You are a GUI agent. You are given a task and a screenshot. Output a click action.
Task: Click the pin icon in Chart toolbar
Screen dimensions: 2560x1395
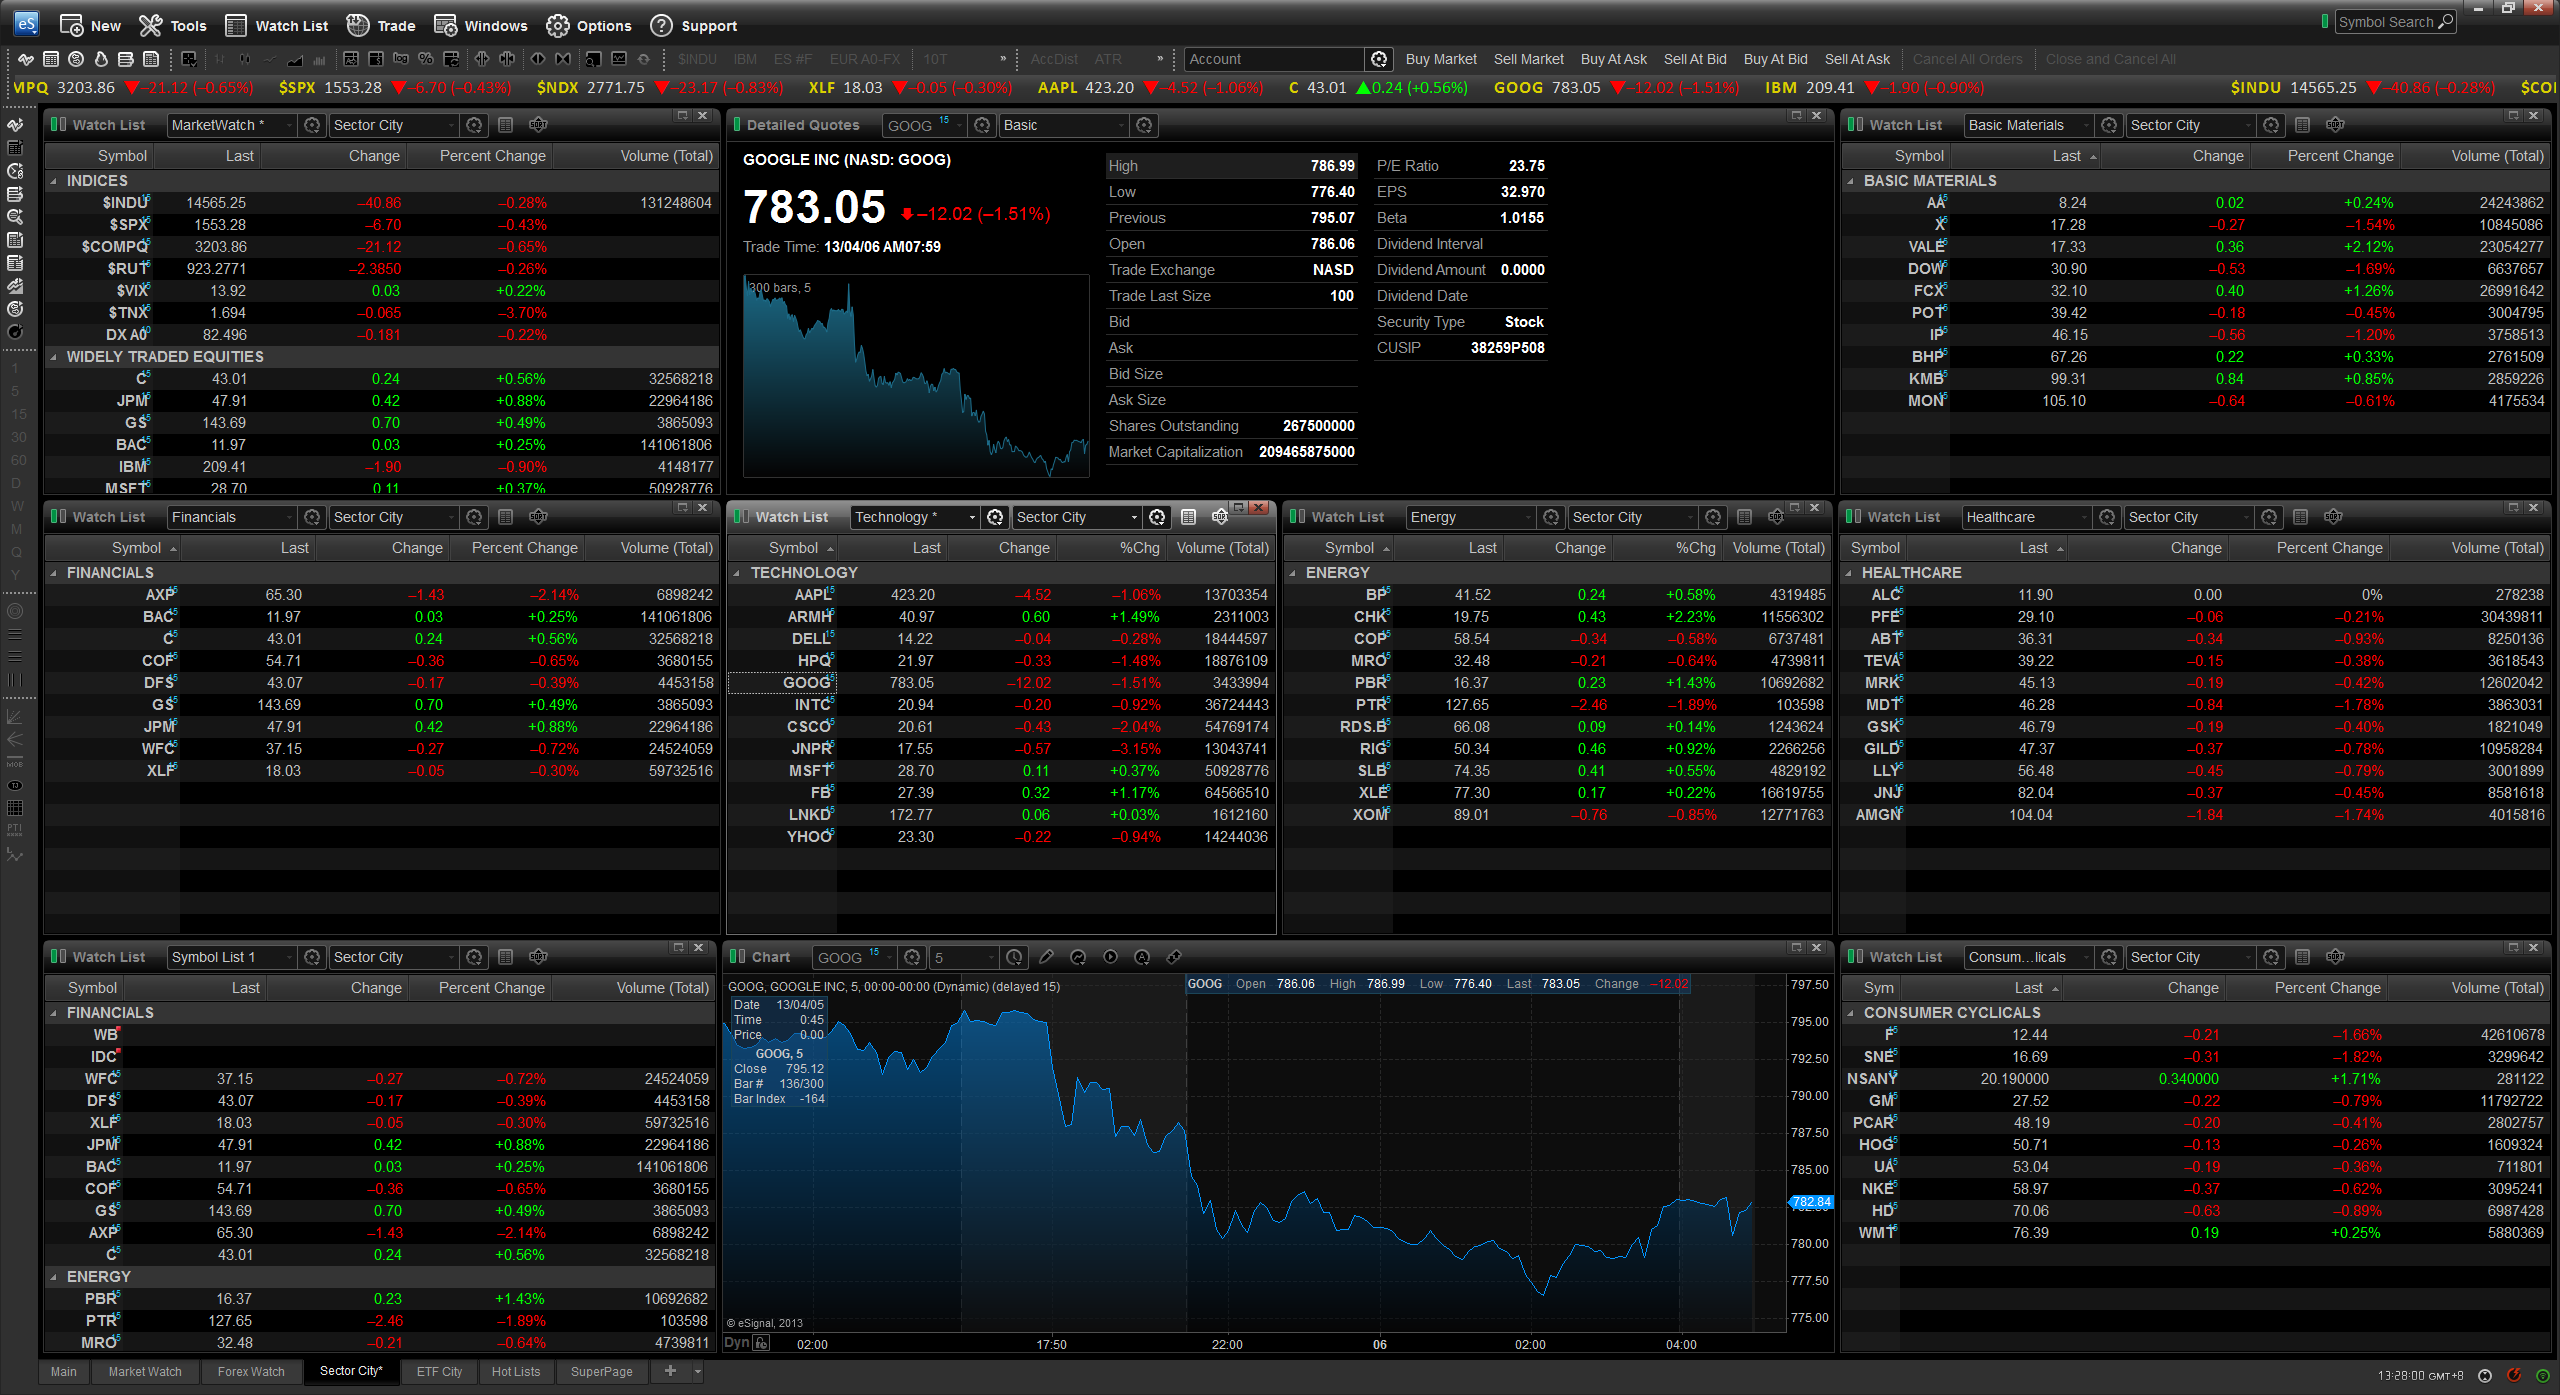coord(1174,957)
